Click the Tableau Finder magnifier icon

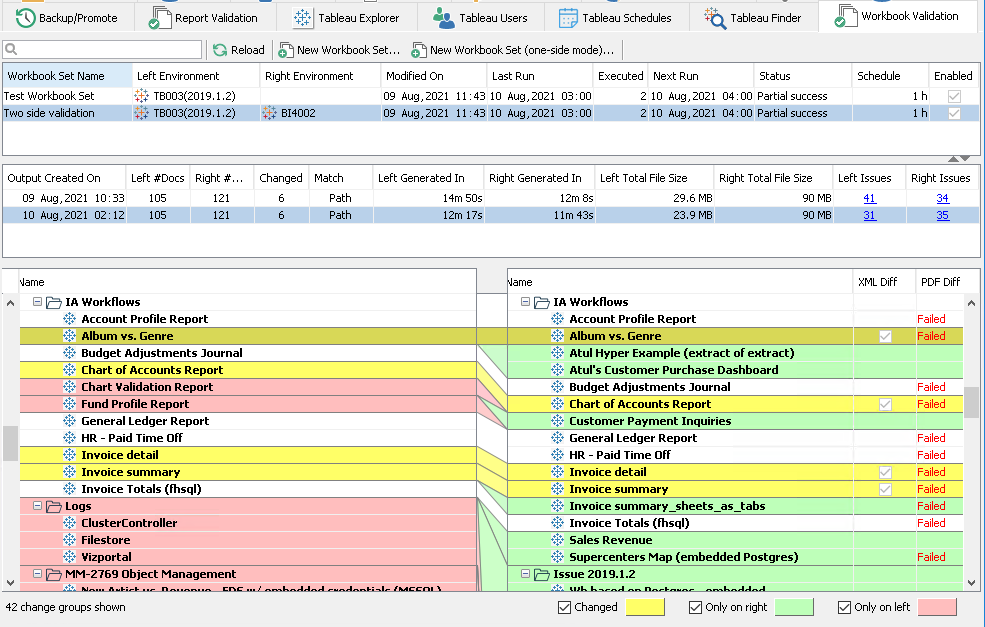pyautogui.click(x=715, y=18)
